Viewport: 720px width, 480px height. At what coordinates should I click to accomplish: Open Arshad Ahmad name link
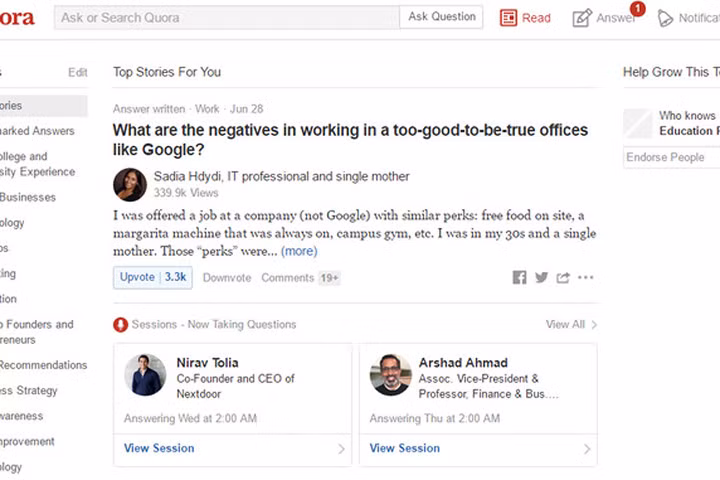pyautogui.click(x=463, y=363)
